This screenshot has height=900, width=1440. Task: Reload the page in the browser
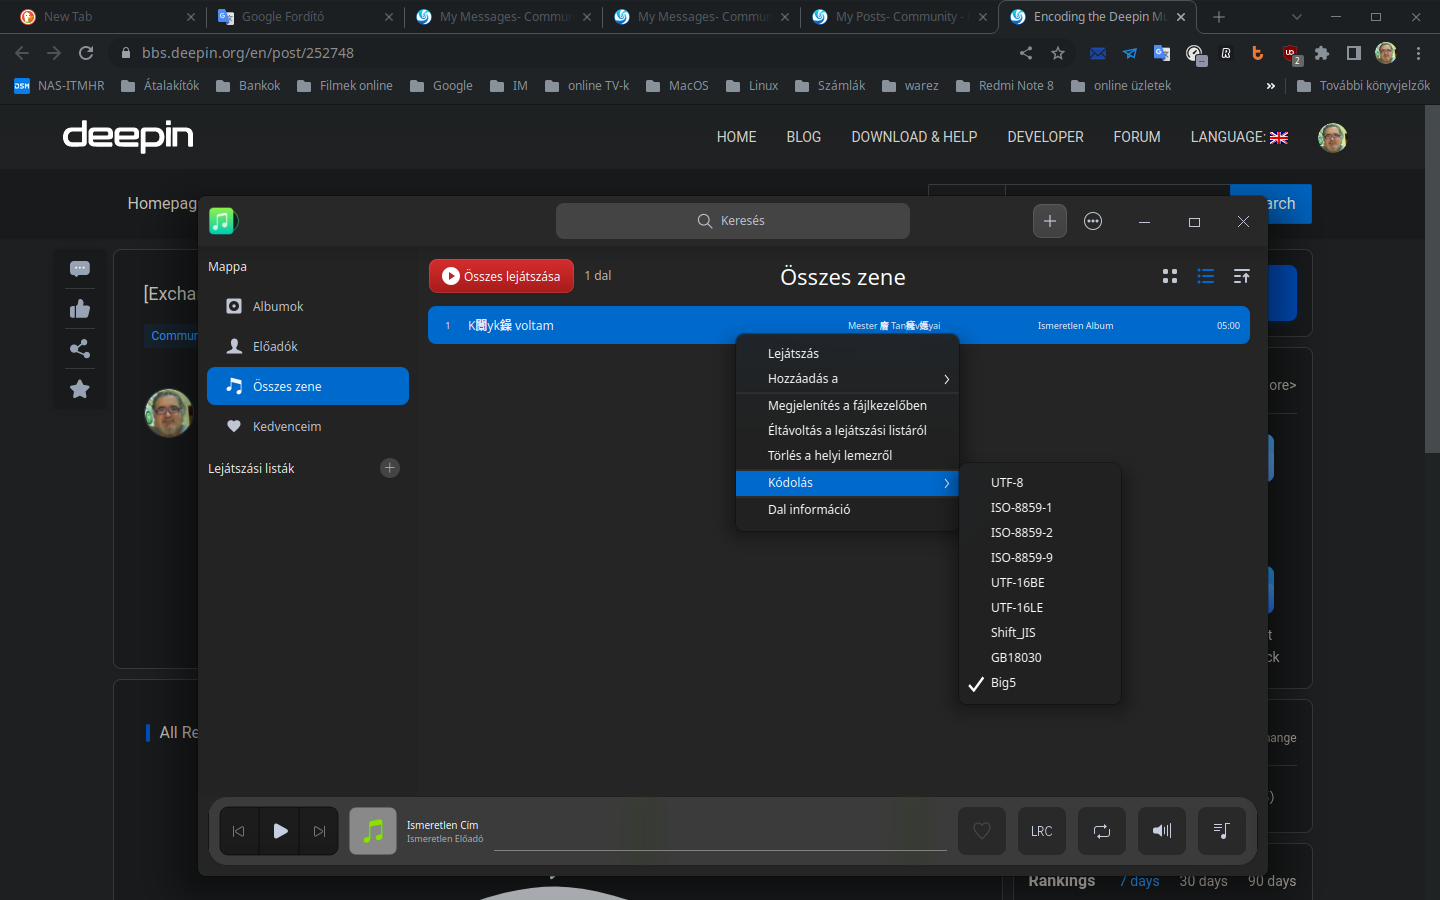pos(86,53)
